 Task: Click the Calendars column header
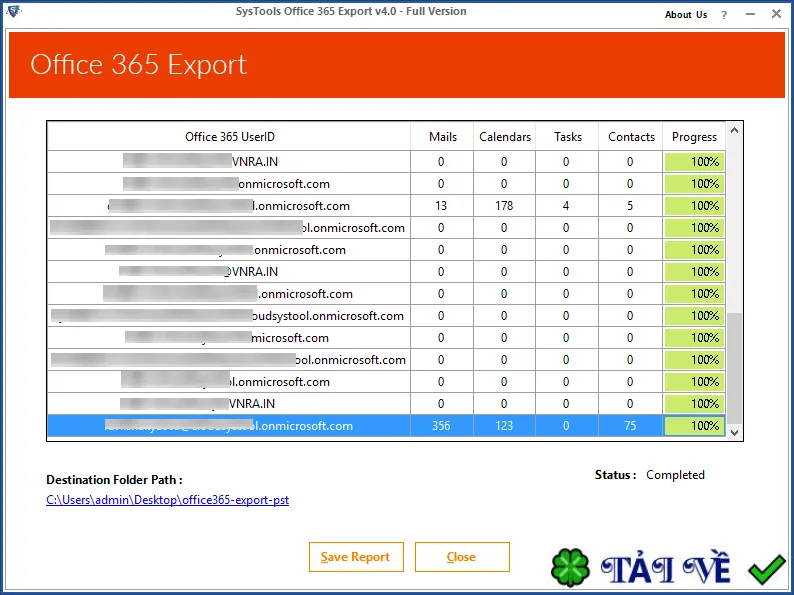(x=504, y=137)
